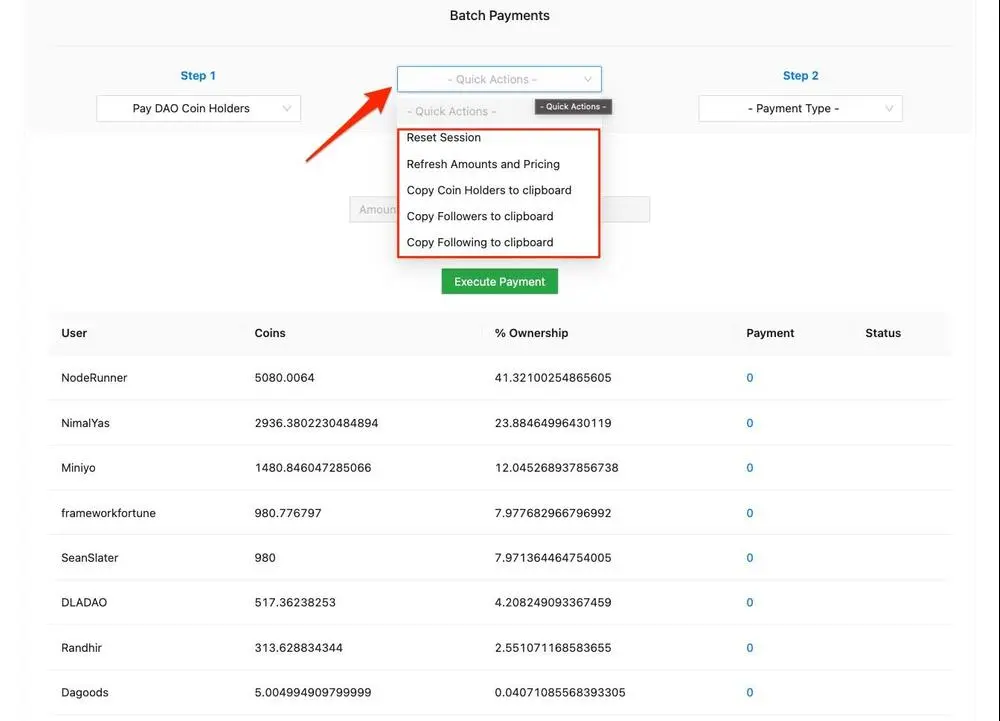Select Copy Following to clipboard
The width and height of the screenshot is (1000, 721).
click(x=480, y=242)
